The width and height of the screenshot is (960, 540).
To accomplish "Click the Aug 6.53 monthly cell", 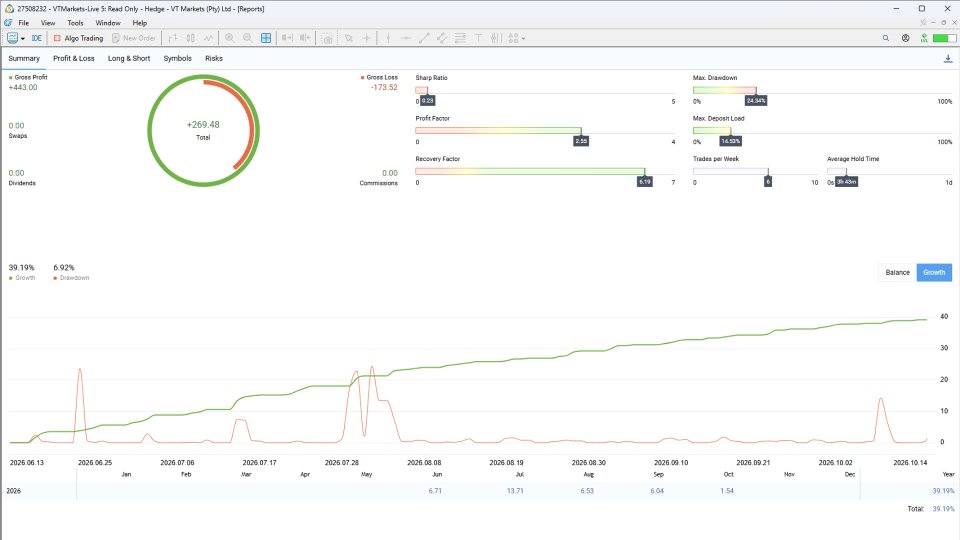I will pos(587,491).
